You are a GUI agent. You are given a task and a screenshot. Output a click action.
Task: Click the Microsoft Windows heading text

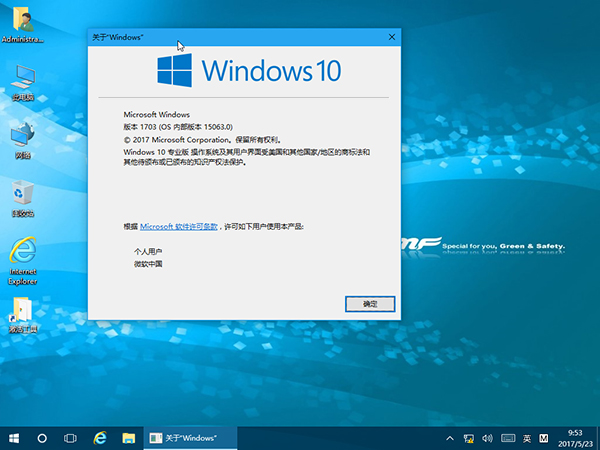(157, 114)
